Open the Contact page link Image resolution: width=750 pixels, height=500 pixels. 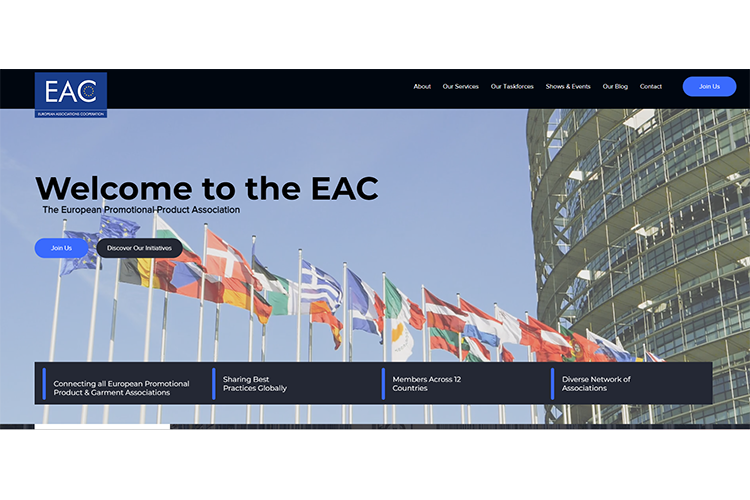point(651,87)
